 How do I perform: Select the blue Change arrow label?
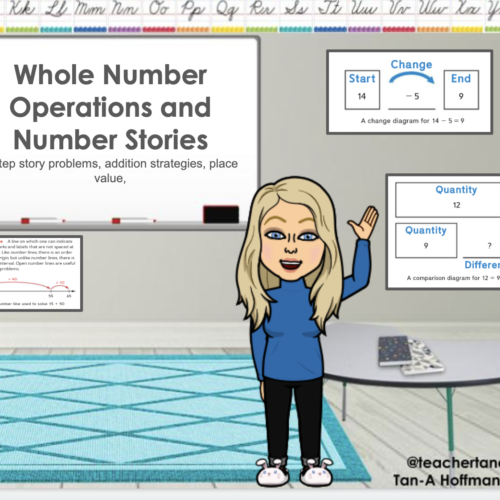click(411, 64)
